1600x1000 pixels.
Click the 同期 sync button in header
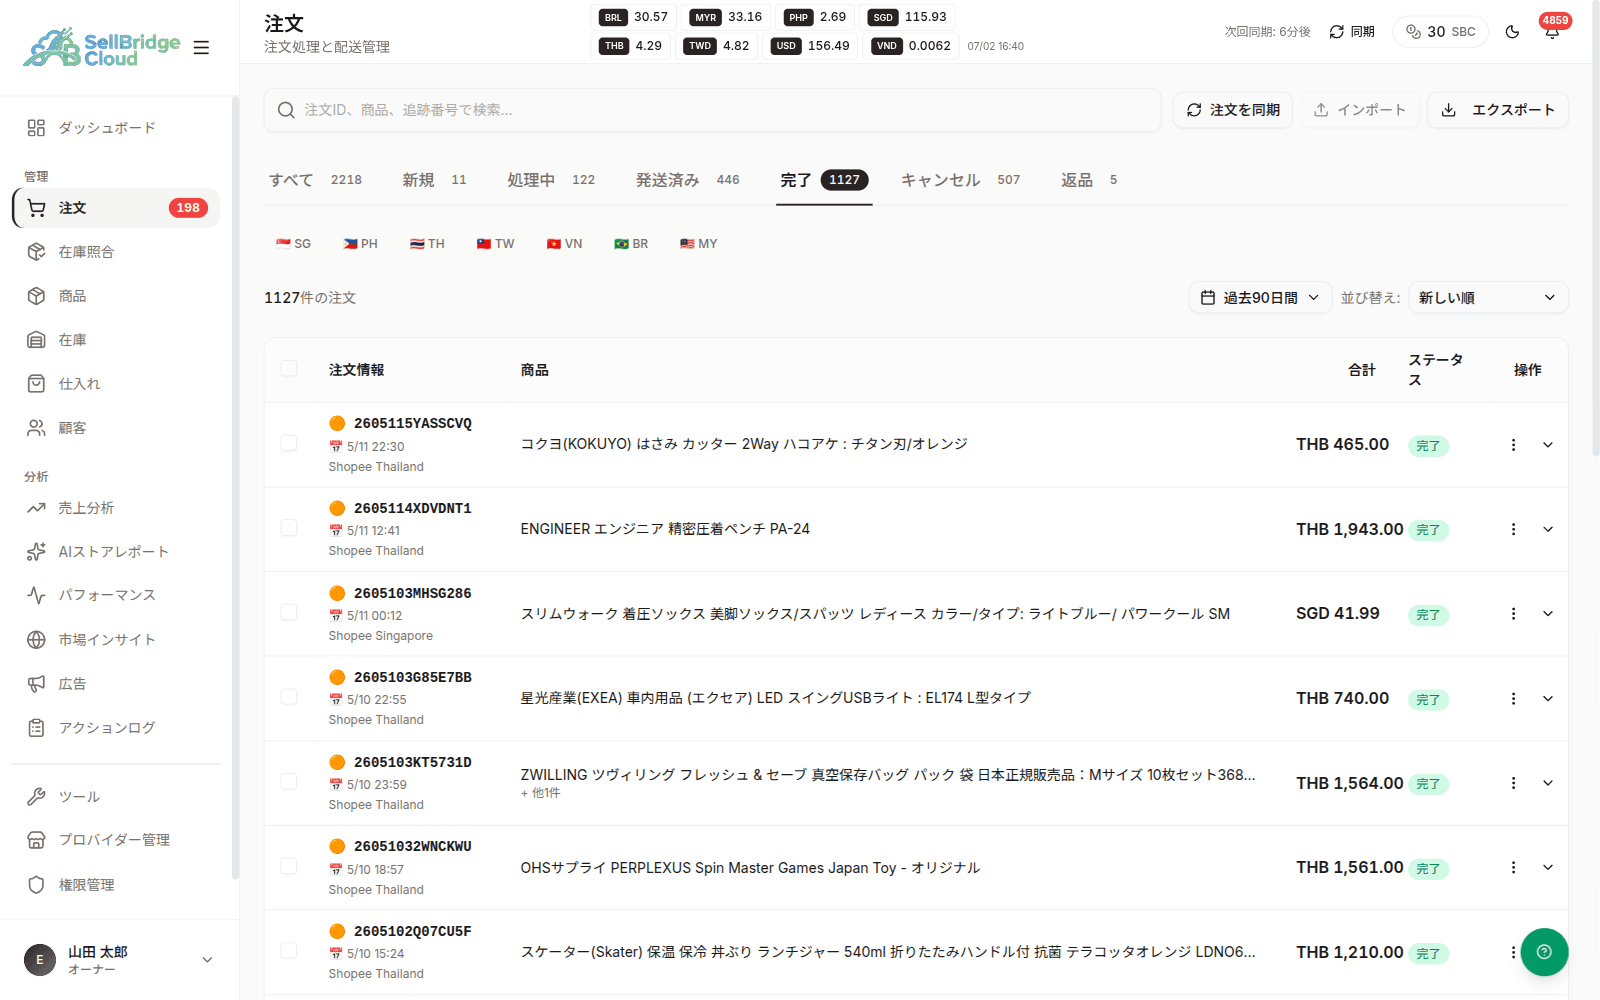pyautogui.click(x=1352, y=32)
